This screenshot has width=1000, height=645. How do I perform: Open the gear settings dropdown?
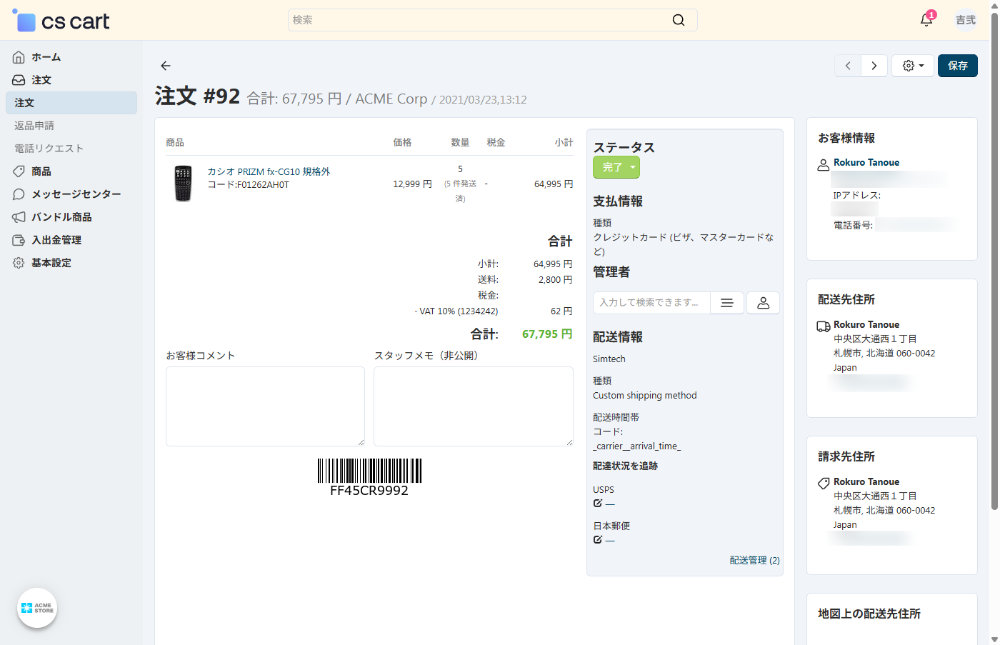pos(912,65)
